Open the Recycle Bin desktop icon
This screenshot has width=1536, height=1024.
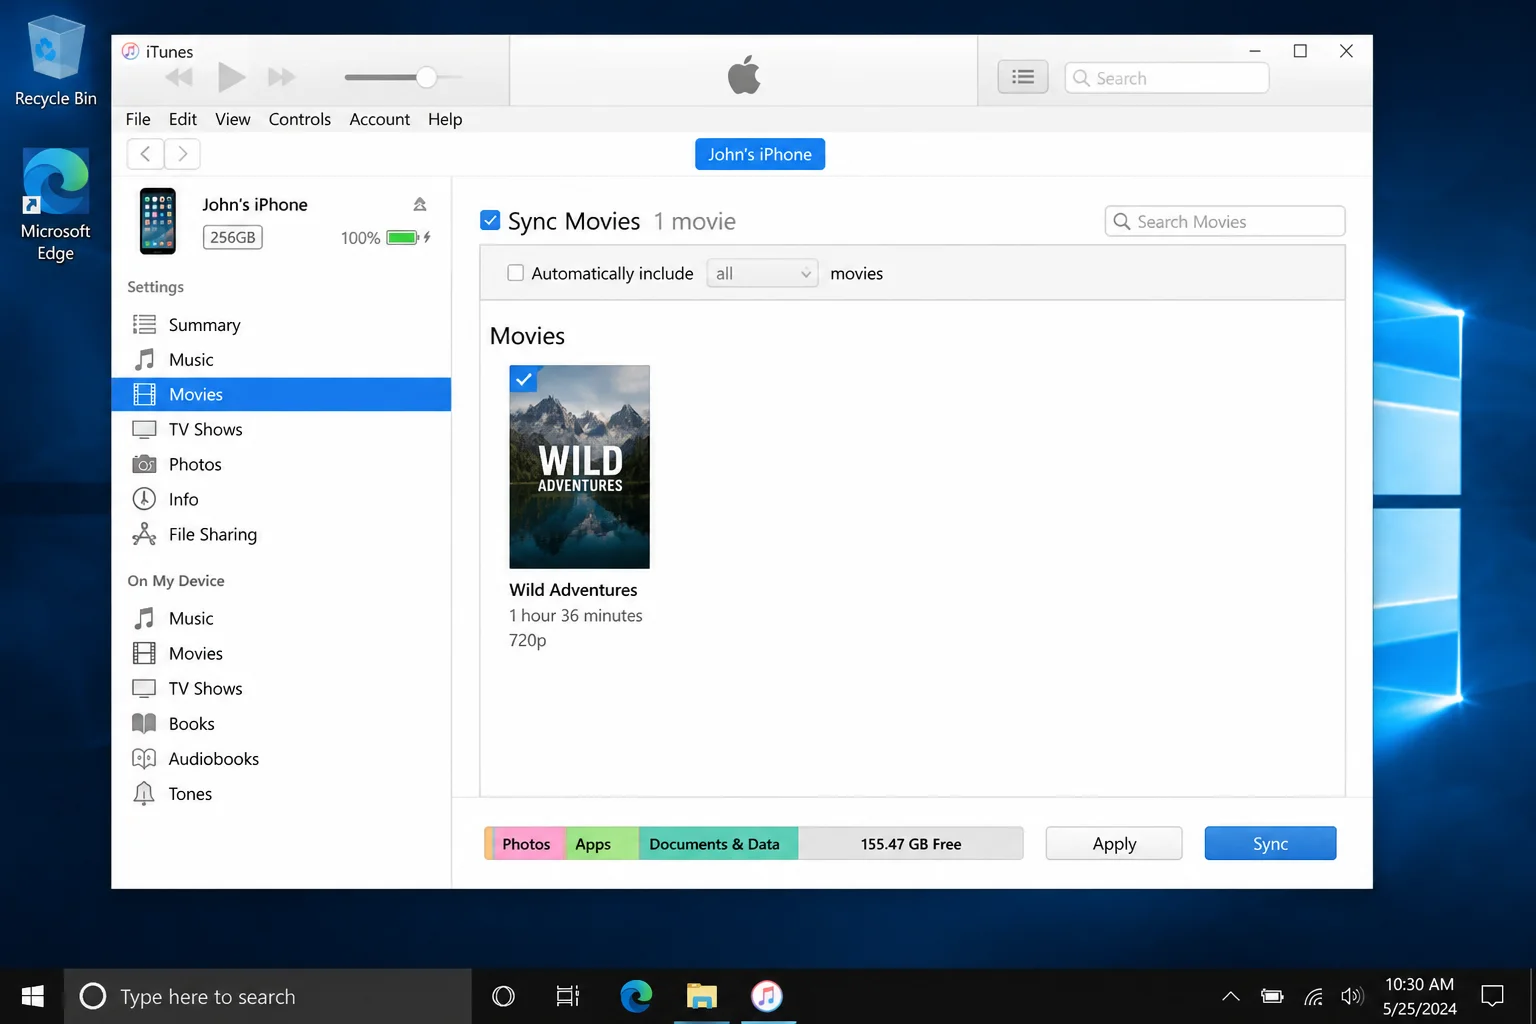coord(56,62)
